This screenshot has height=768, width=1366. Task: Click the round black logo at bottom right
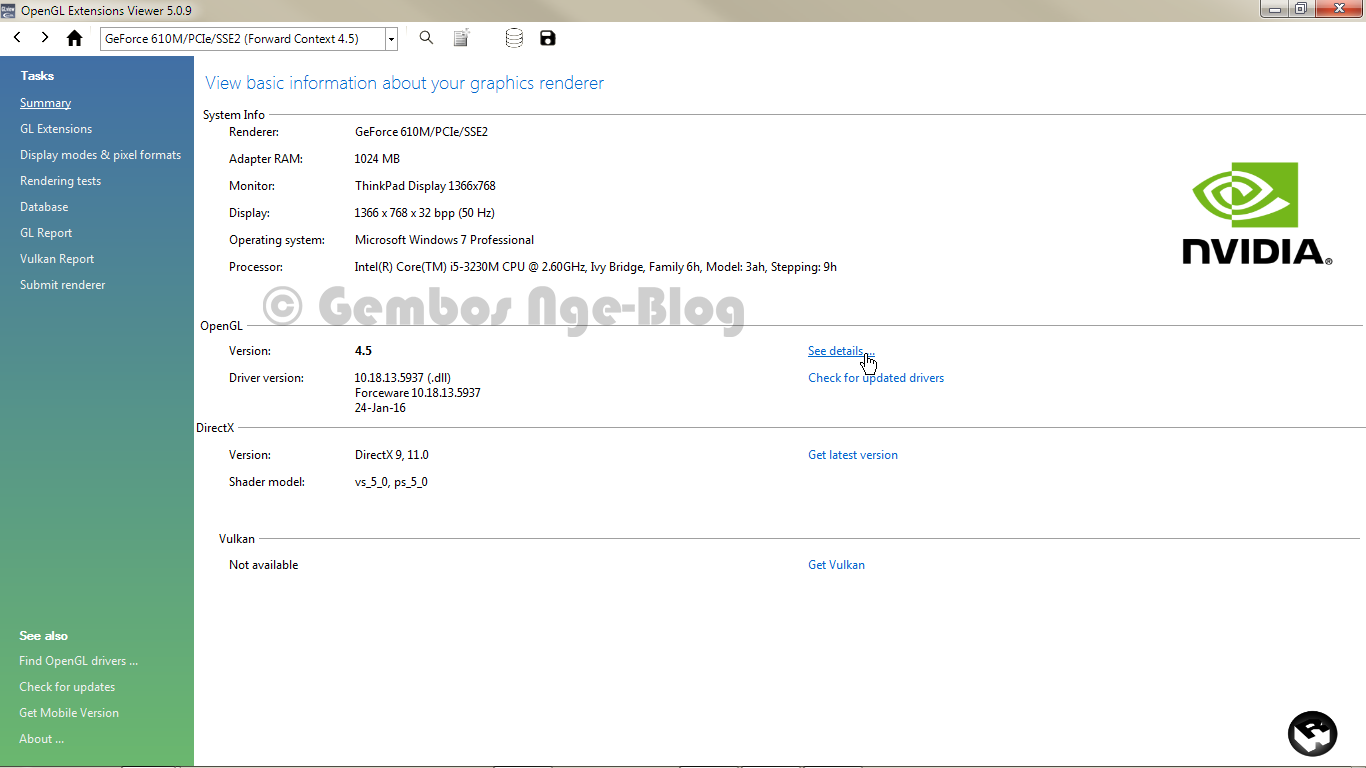pyautogui.click(x=1312, y=734)
